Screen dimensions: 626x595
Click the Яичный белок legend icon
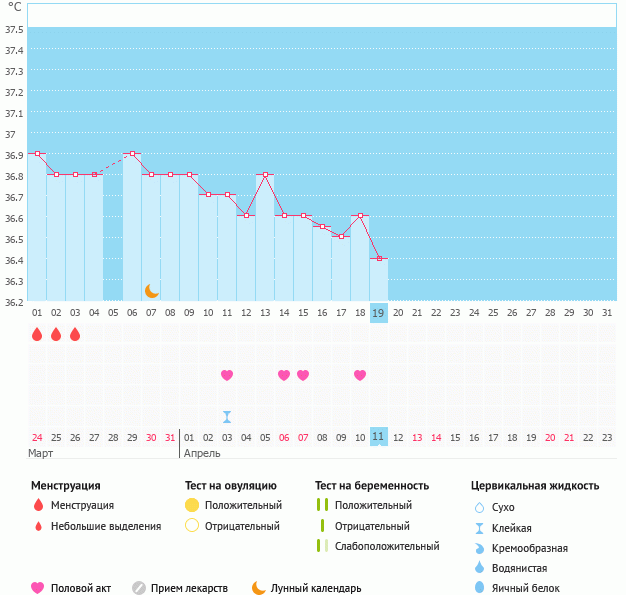pyautogui.click(x=479, y=588)
